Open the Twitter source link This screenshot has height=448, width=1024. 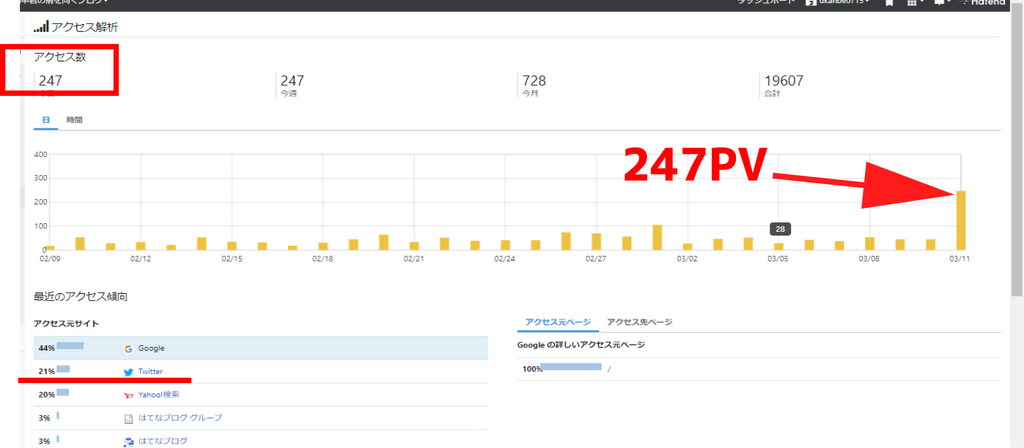[150, 372]
